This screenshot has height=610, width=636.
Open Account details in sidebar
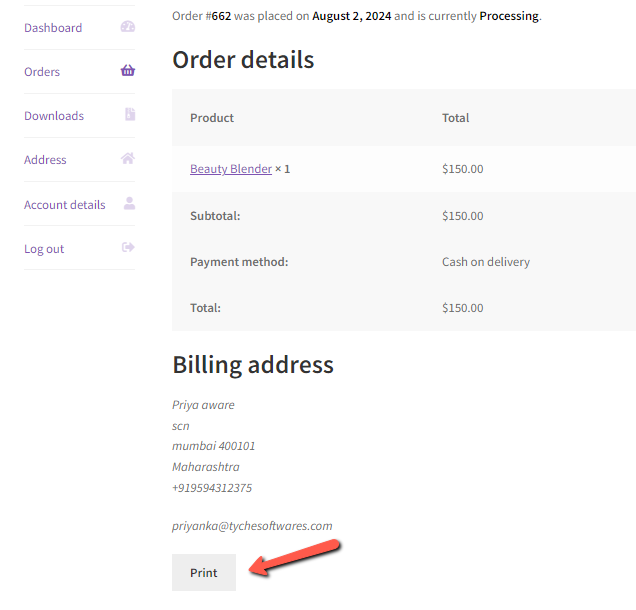point(64,205)
